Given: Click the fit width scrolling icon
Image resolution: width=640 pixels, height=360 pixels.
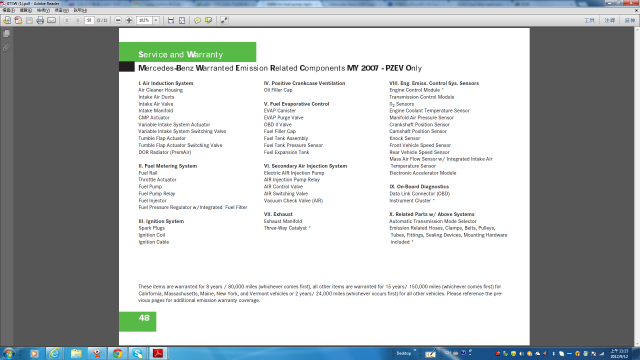Looking at the screenshot, I should [171, 20].
